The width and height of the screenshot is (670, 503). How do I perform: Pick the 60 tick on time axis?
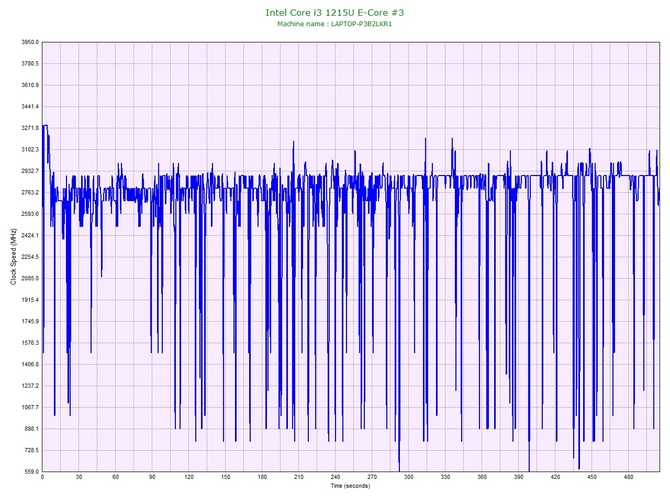coord(115,477)
